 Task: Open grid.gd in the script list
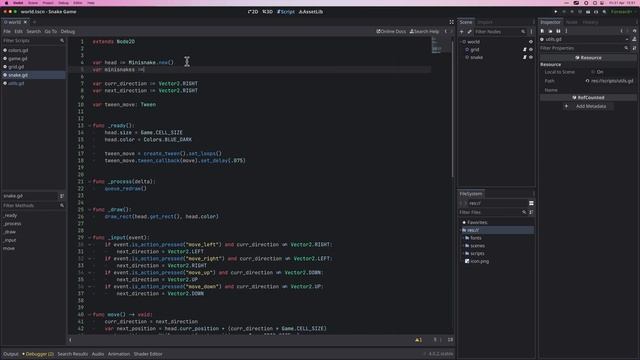click(x=16, y=67)
